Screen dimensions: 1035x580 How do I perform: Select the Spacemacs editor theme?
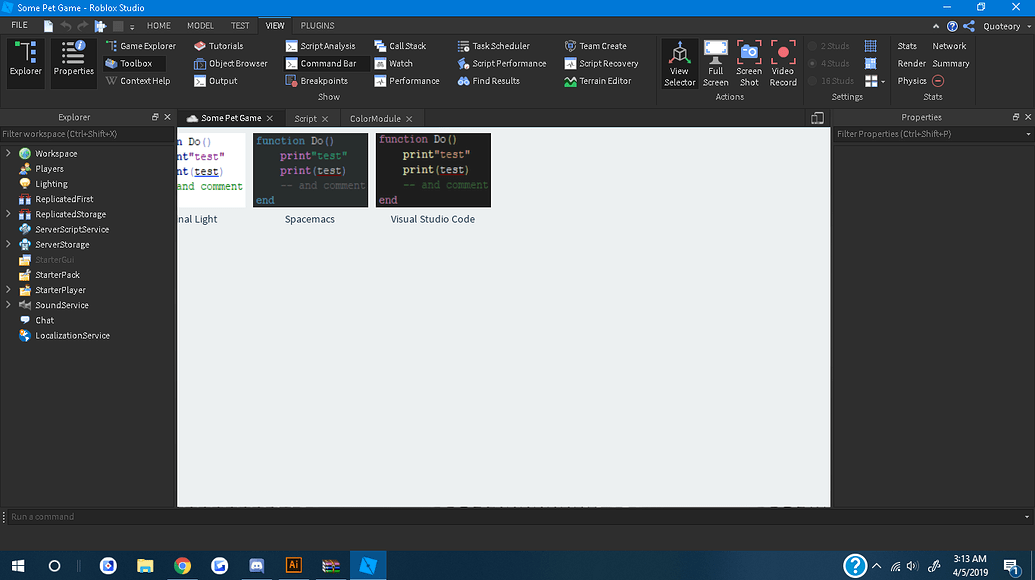pyautogui.click(x=310, y=170)
